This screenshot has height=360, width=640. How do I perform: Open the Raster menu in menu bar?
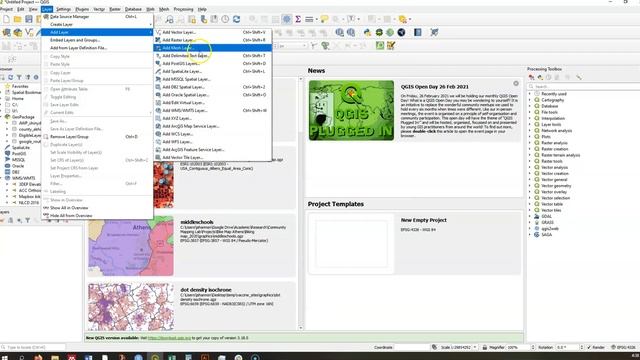click(115, 9)
